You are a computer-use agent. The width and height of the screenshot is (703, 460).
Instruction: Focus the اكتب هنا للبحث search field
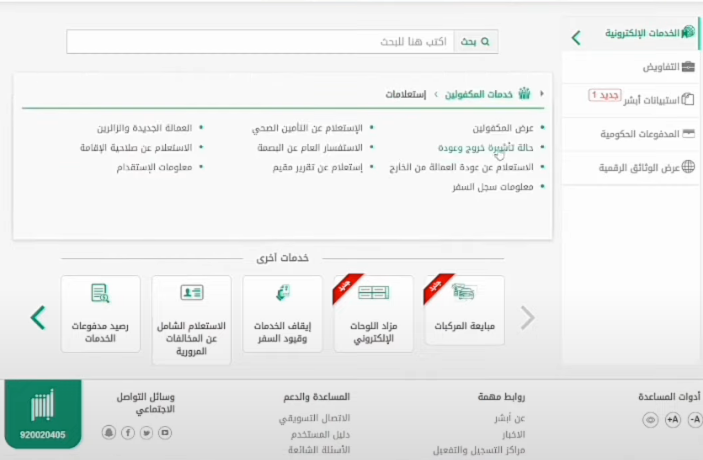click(x=260, y=42)
